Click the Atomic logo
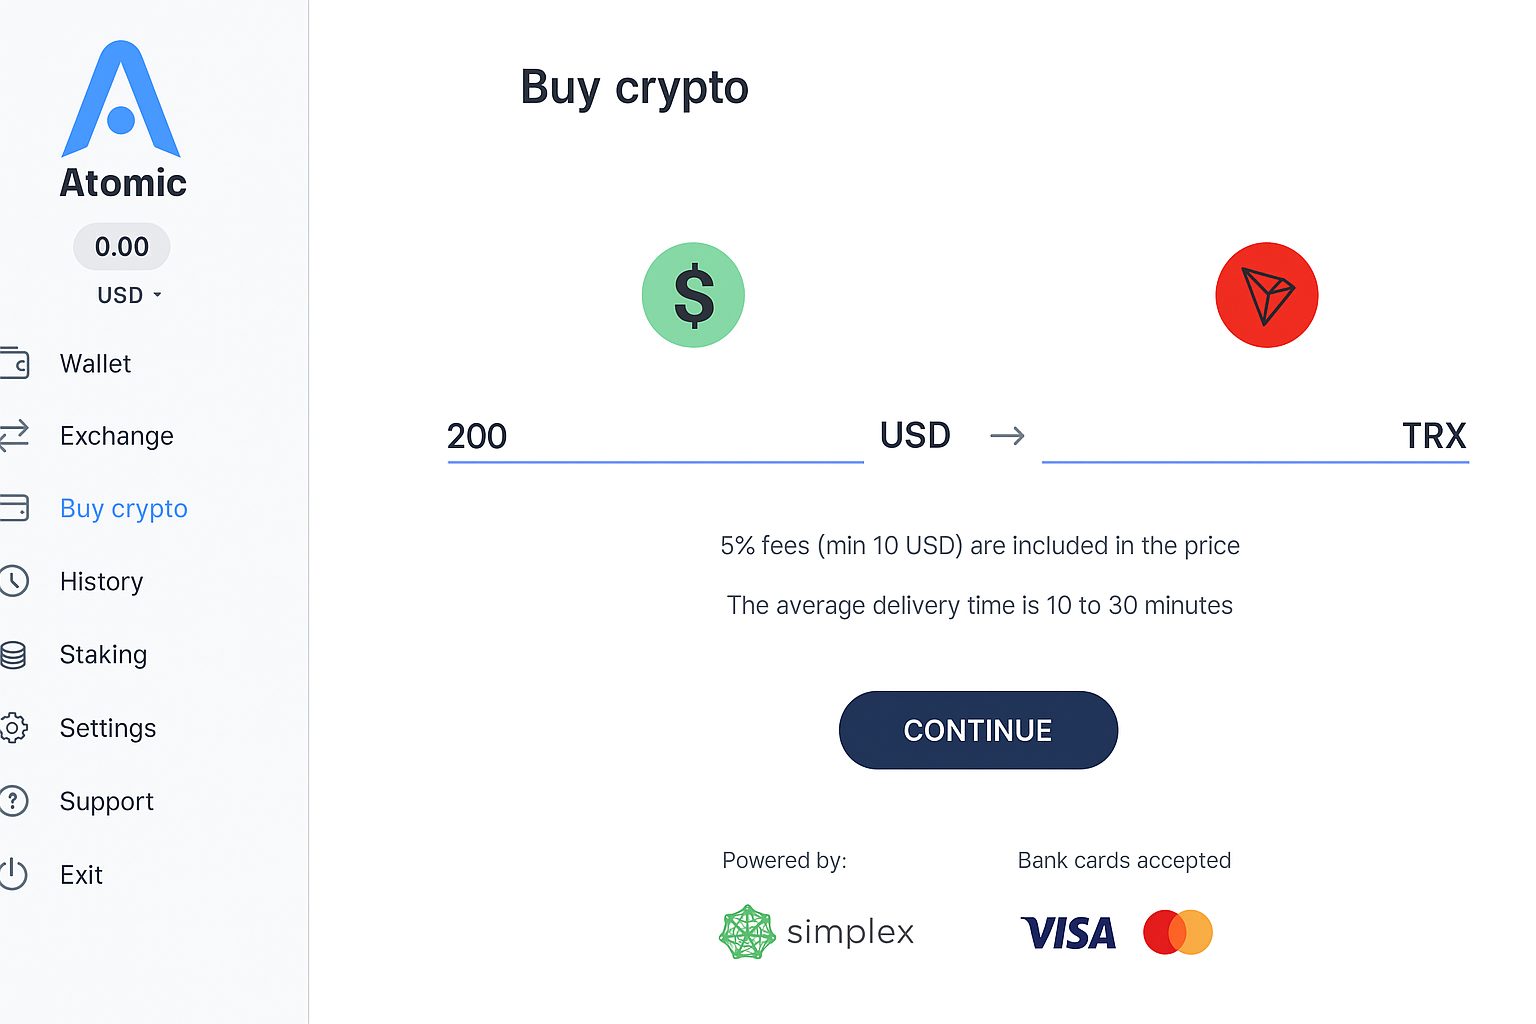1536x1024 pixels. [x=121, y=100]
